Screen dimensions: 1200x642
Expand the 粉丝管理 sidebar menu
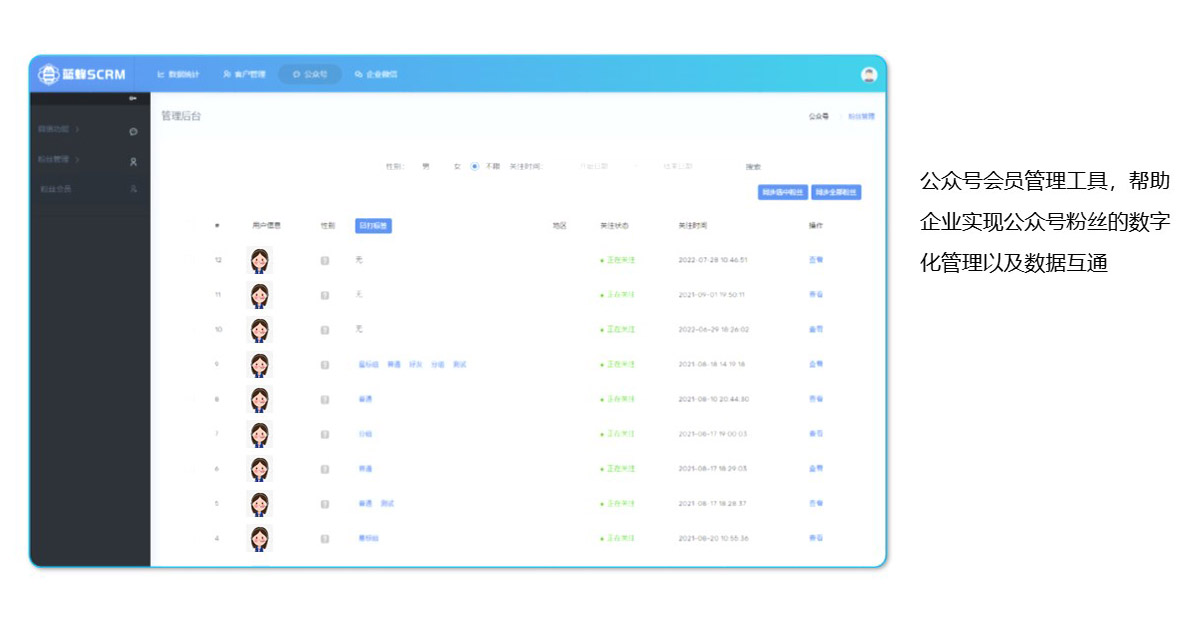point(58,160)
